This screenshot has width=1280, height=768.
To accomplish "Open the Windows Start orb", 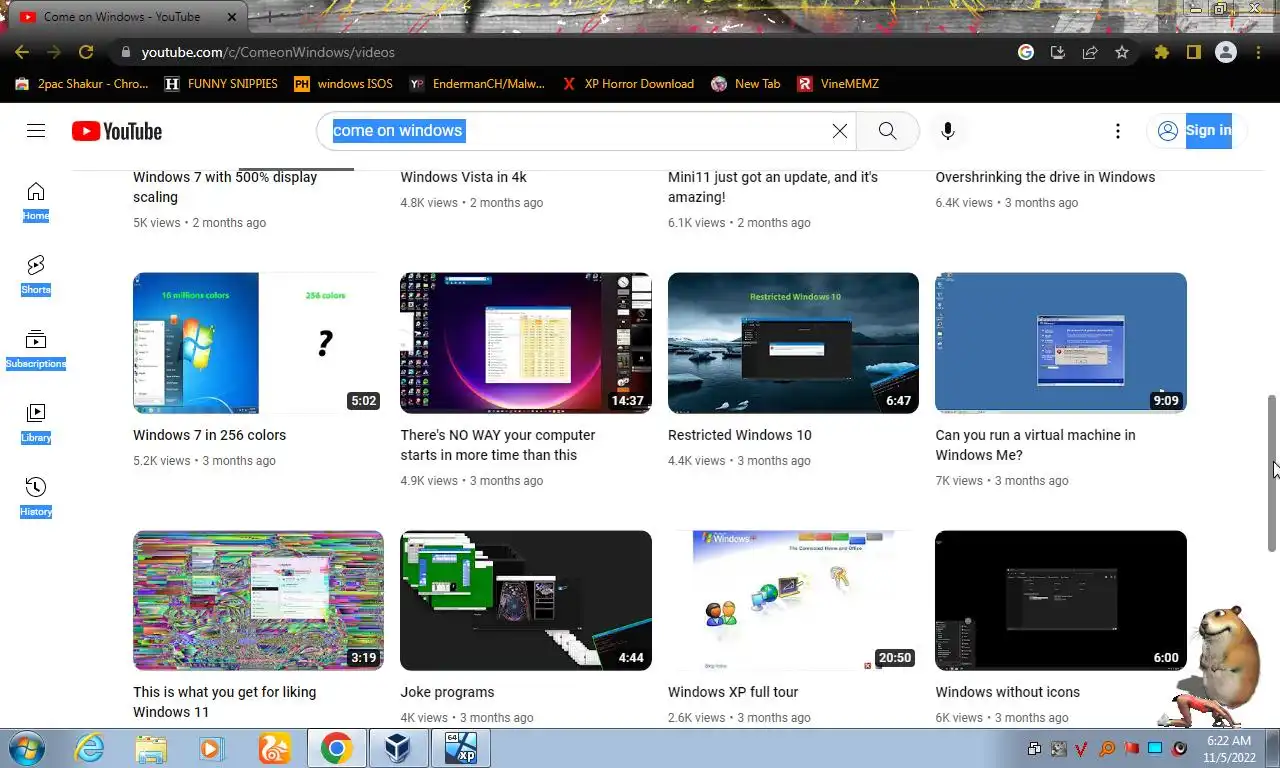I will (x=26, y=748).
